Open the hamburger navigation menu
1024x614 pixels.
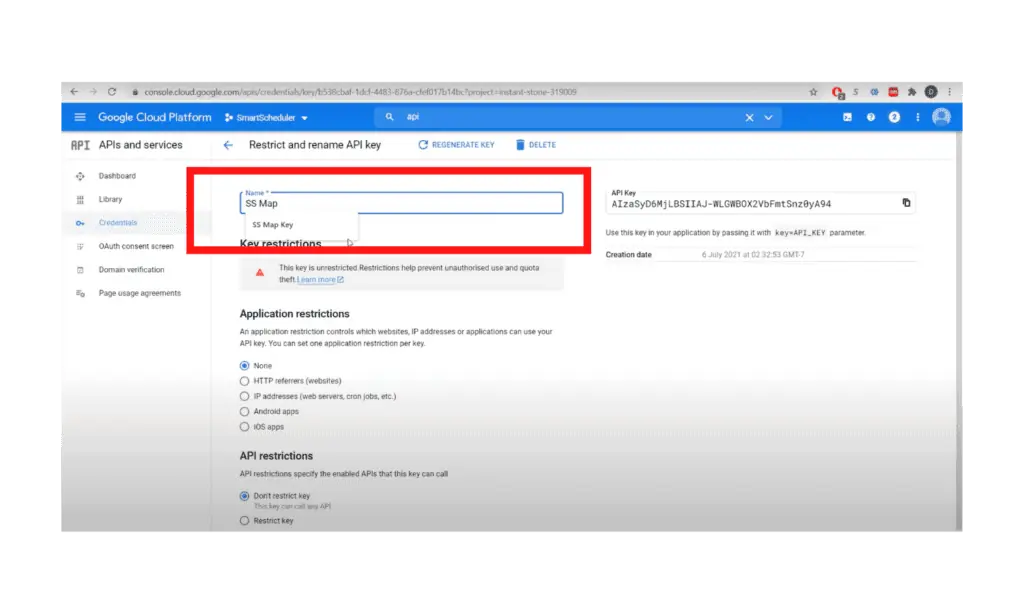coord(80,118)
